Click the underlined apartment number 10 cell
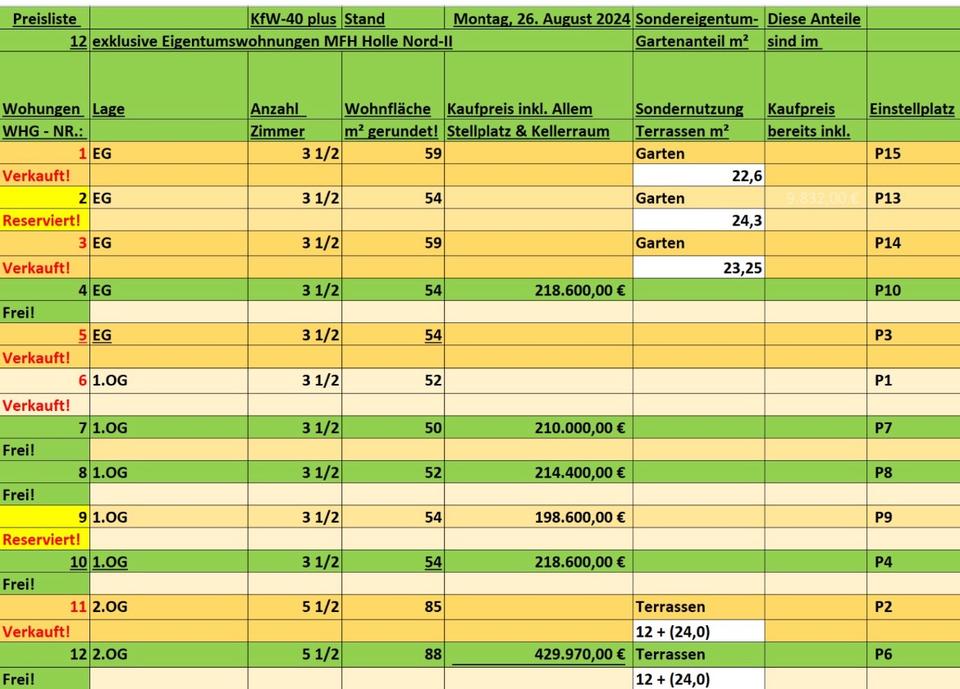 pyautogui.click(x=46, y=562)
